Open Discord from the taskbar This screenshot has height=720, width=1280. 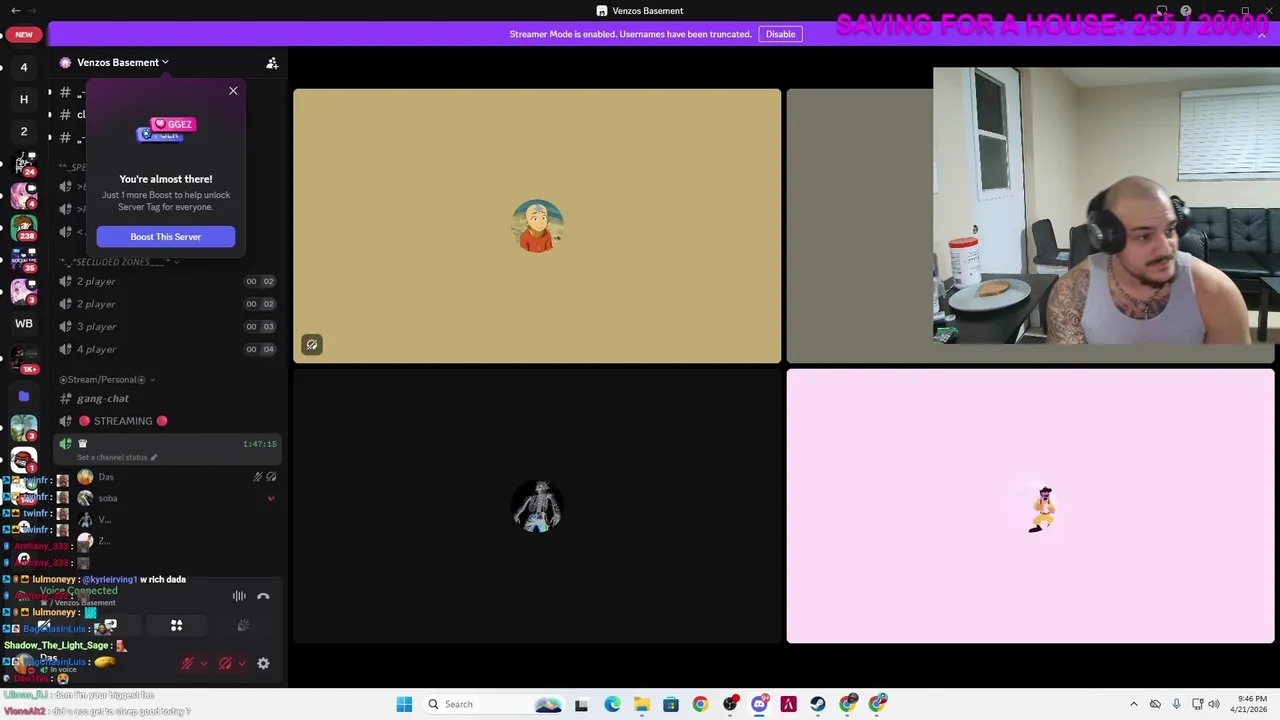759,704
